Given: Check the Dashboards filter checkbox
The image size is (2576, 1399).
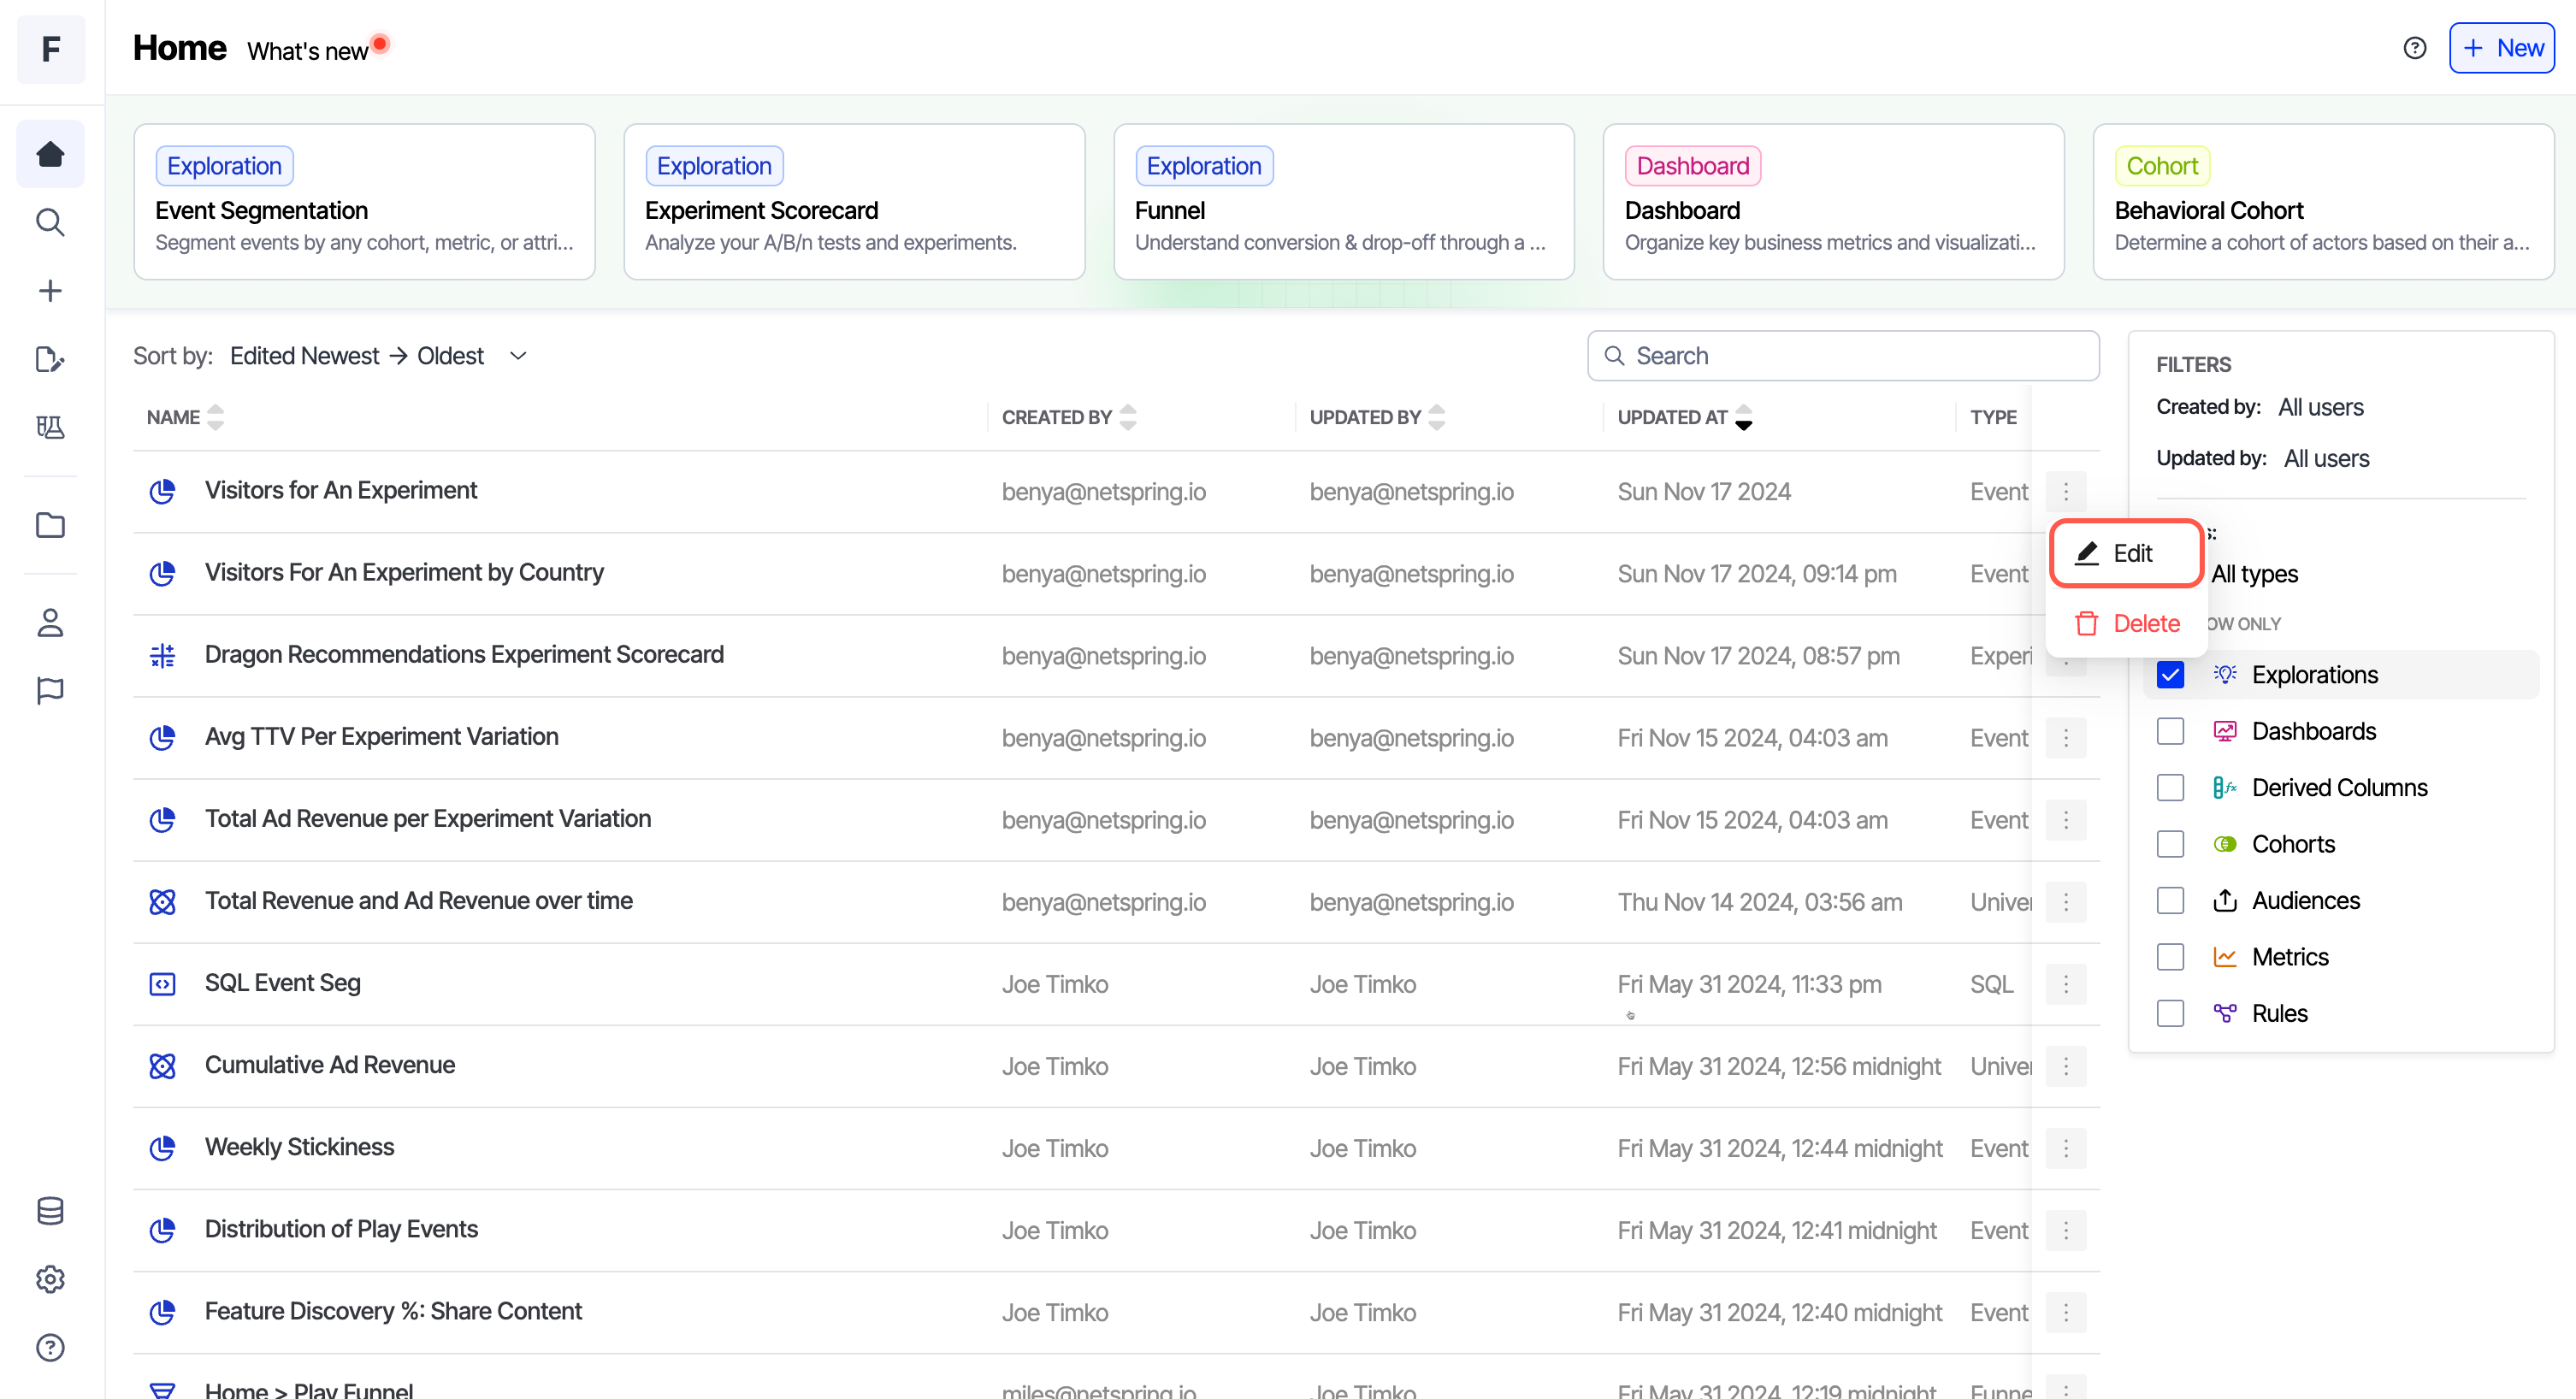Looking at the screenshot, I should coord(2170,731).
